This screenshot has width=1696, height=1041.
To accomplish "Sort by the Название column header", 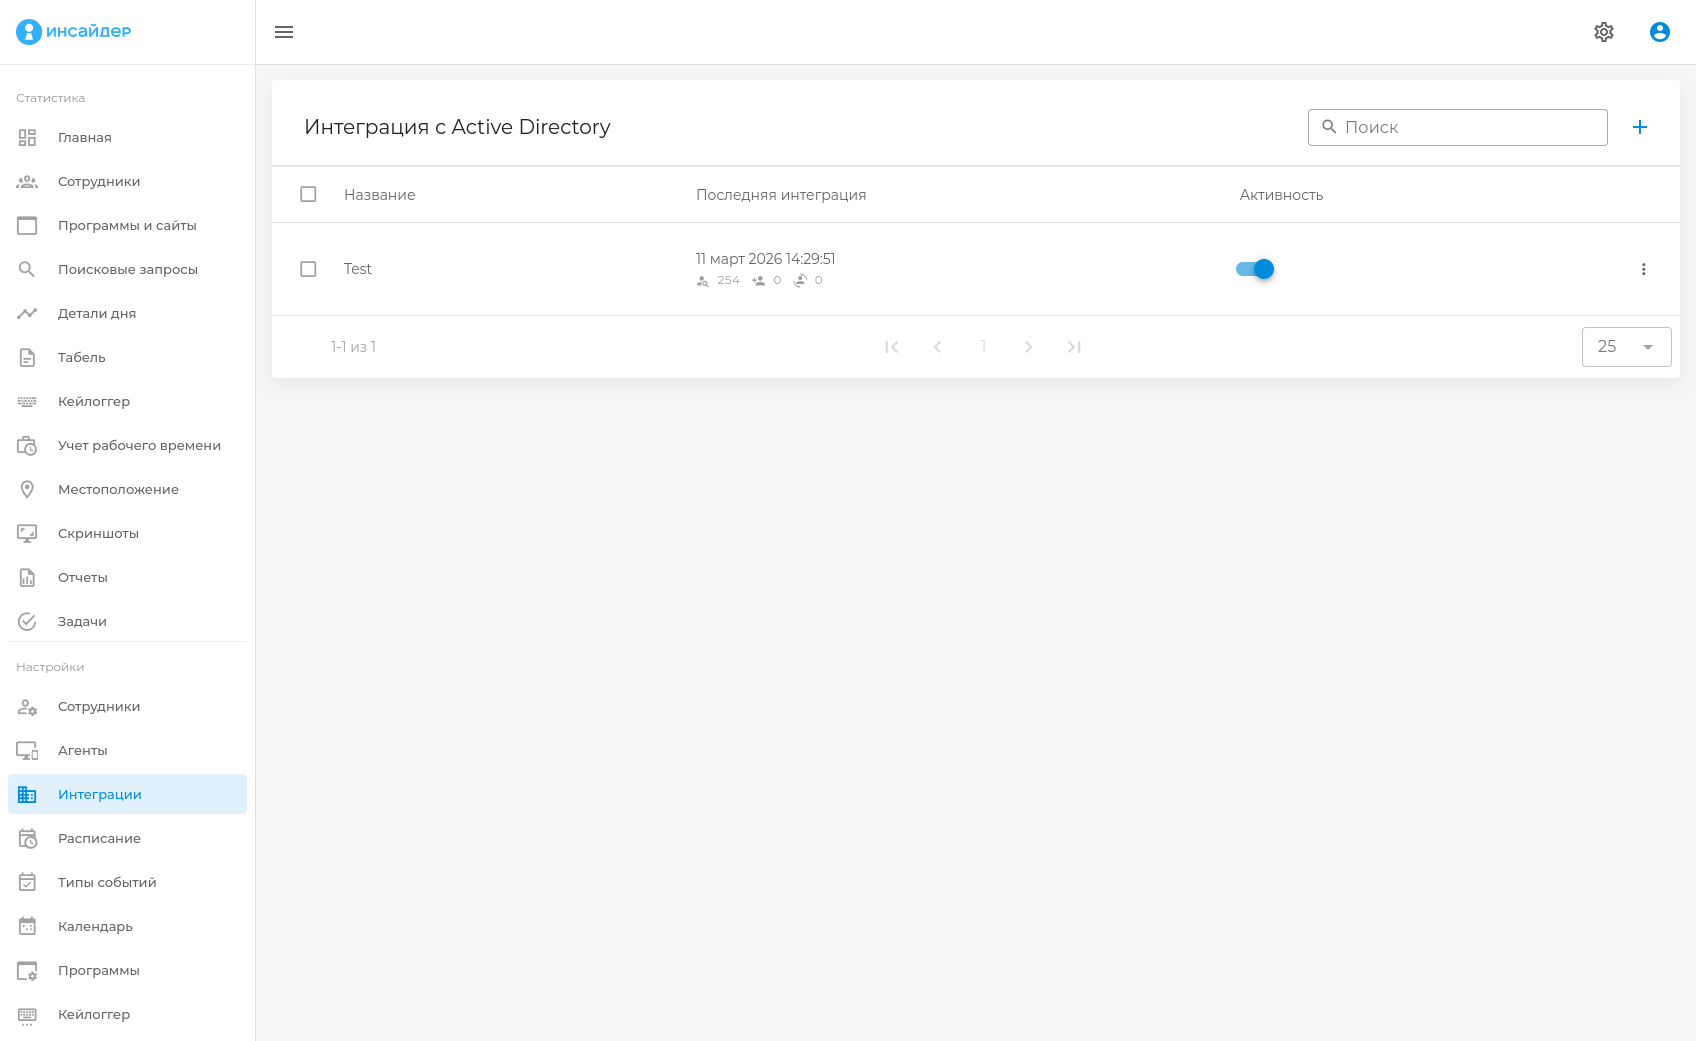I will click(379, 195).
